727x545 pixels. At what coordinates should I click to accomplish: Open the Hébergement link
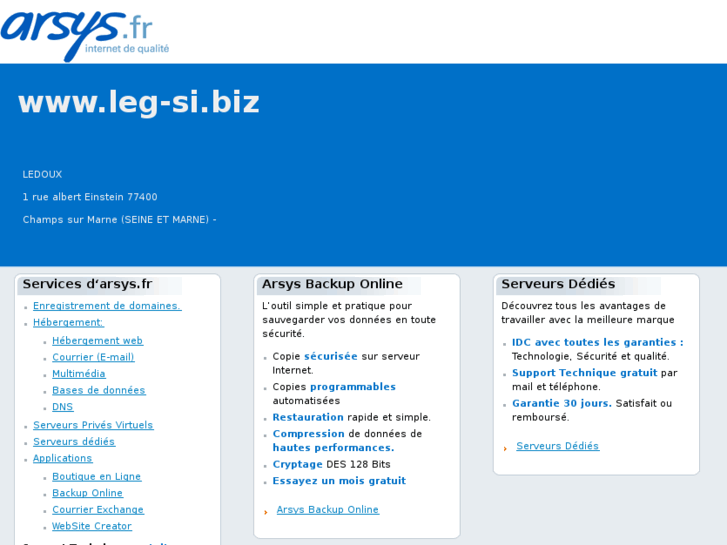click(68, 322)
